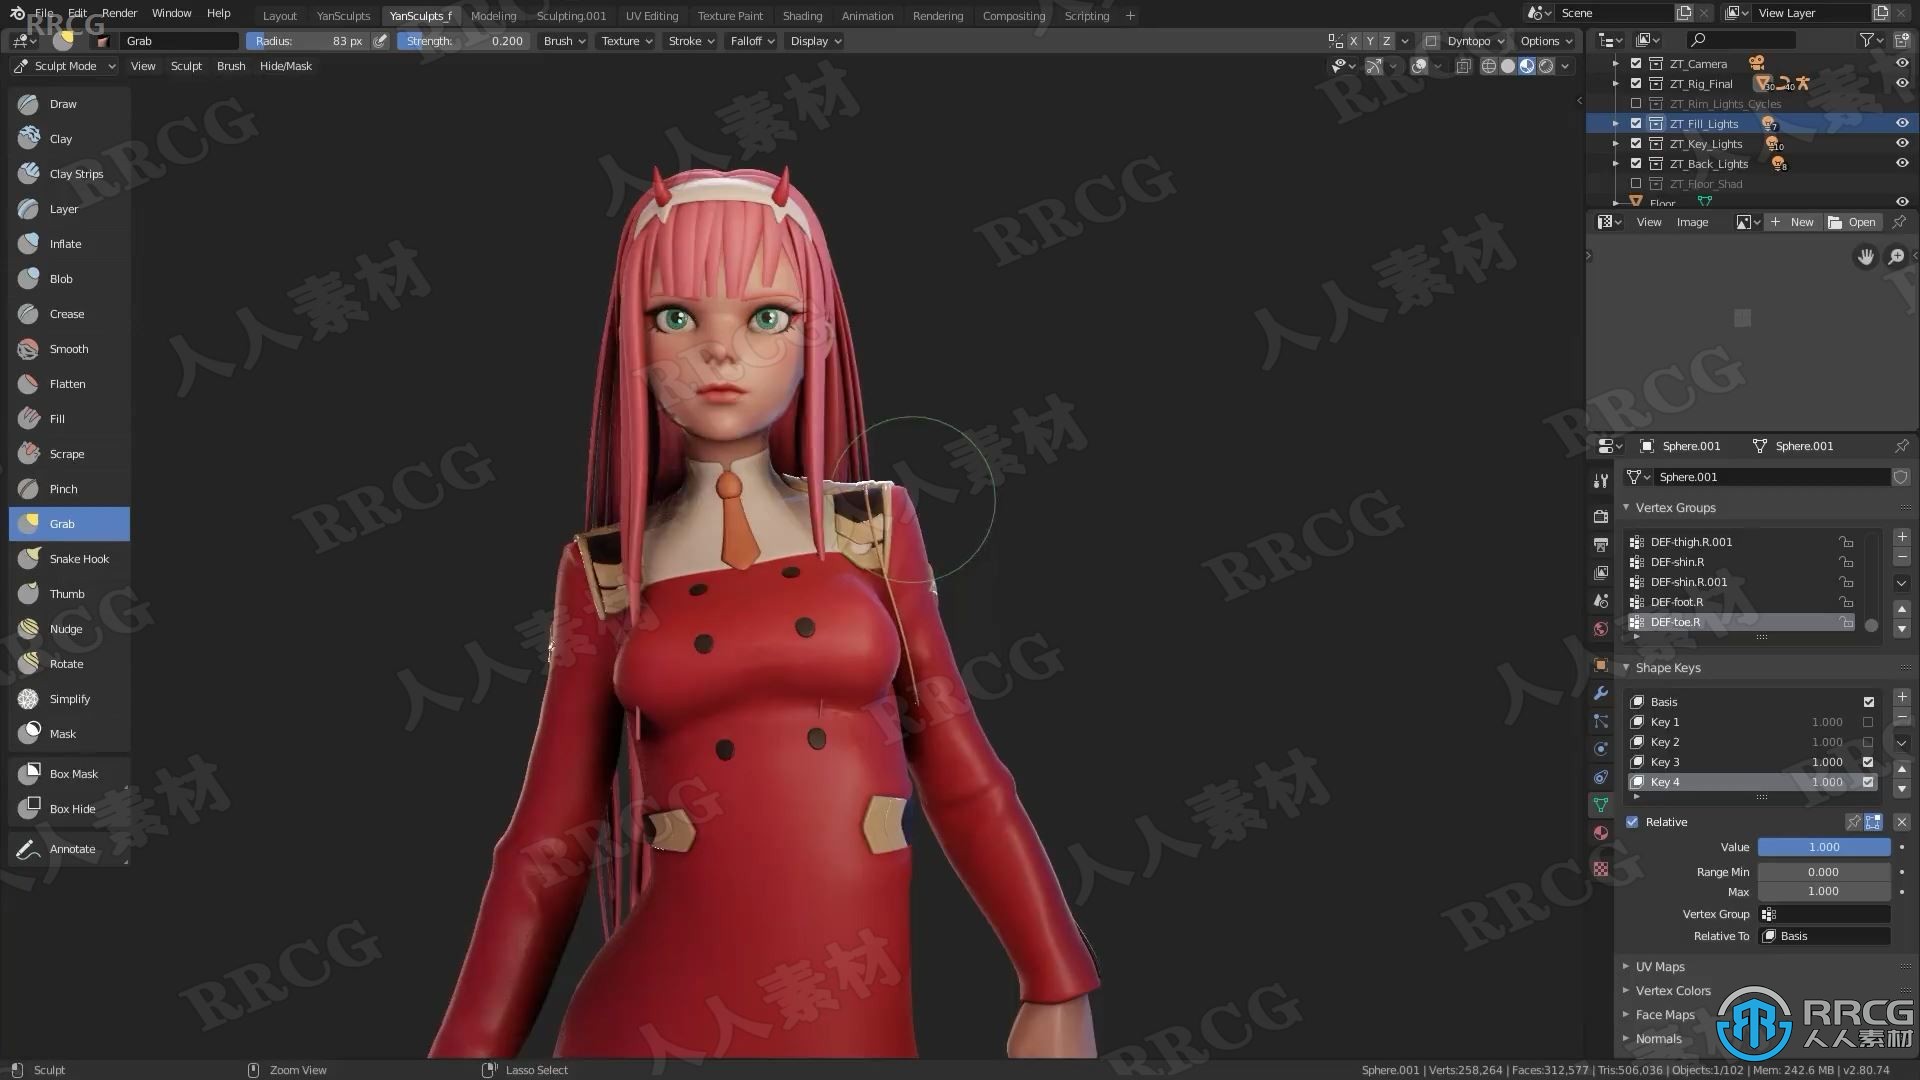
Task: Disable the Key 3 shape key checkbox
Action: [1868, 762]
